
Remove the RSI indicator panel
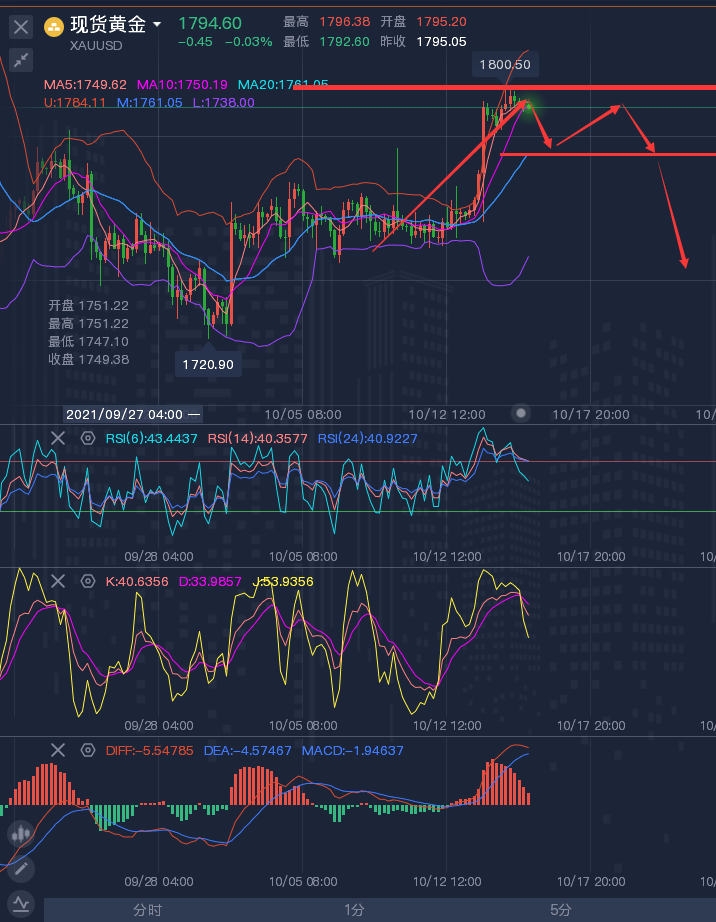click(58, 438)
